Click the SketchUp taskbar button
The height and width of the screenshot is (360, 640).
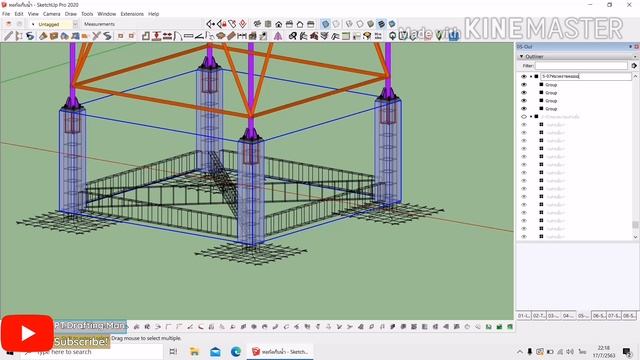coord(280,351)
